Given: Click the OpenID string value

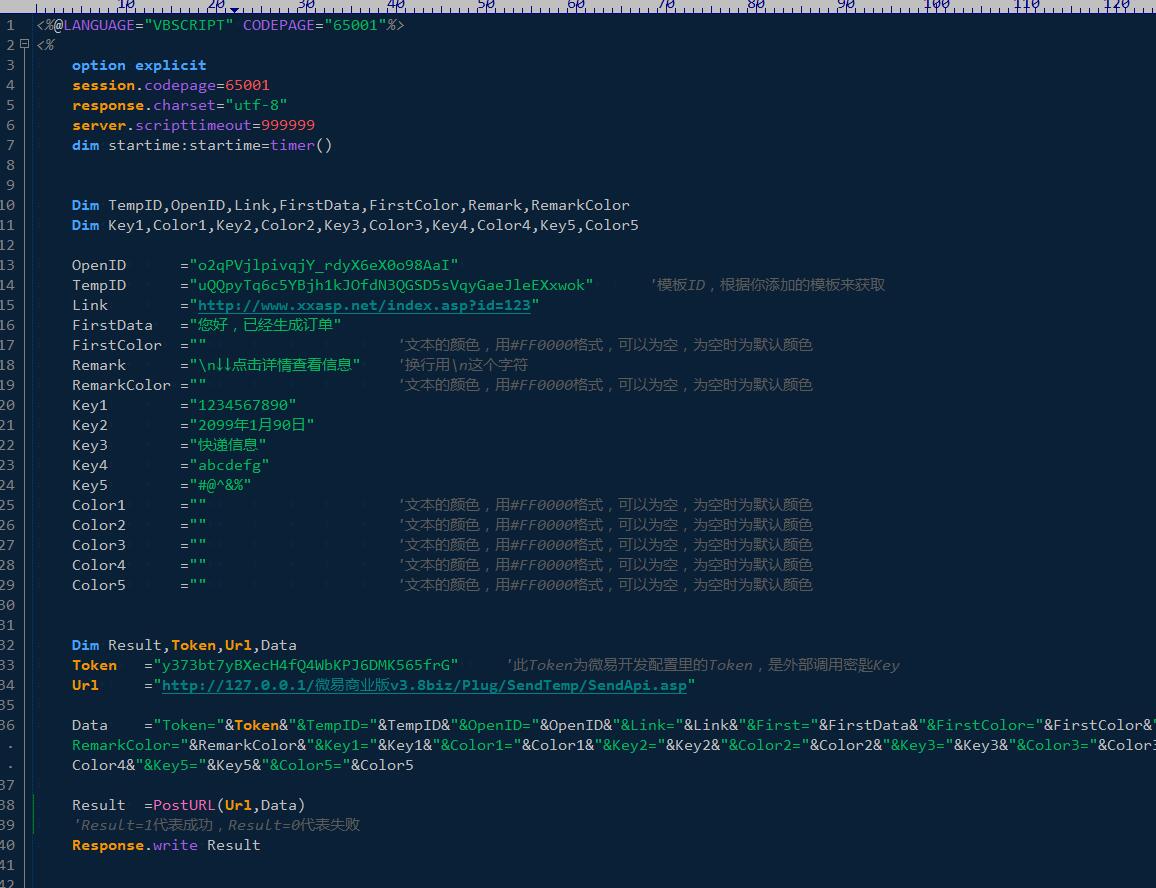Looking at the screenshot, I should [x=324, y=265].
